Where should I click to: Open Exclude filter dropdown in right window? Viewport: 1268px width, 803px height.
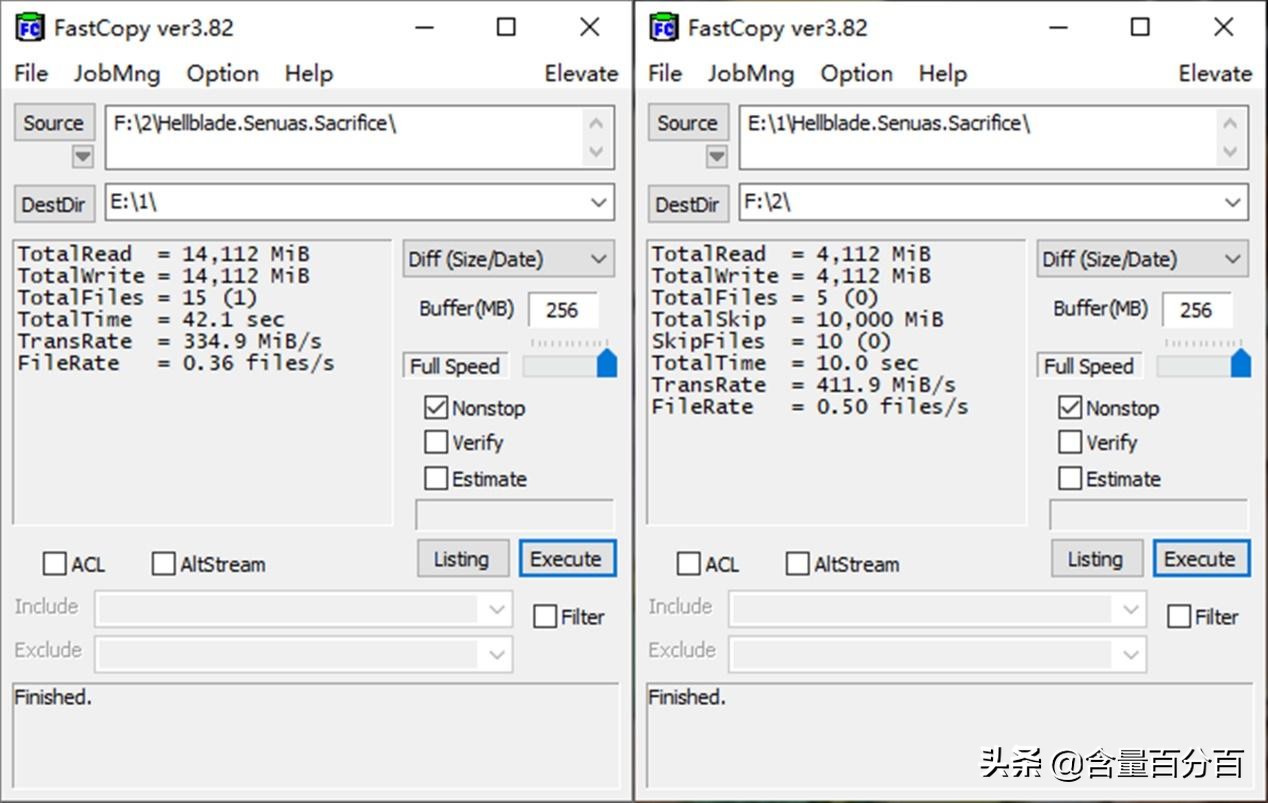coord(1131,655)
